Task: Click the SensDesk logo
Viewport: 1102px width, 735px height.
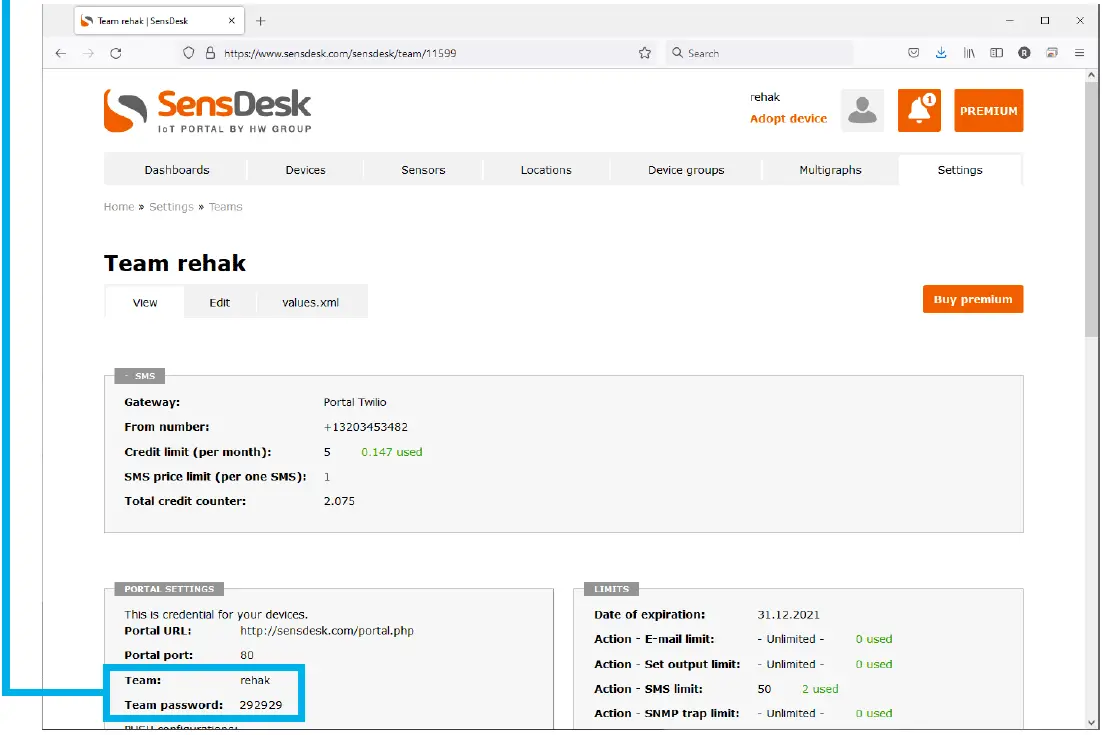Action: coord(207,111)
